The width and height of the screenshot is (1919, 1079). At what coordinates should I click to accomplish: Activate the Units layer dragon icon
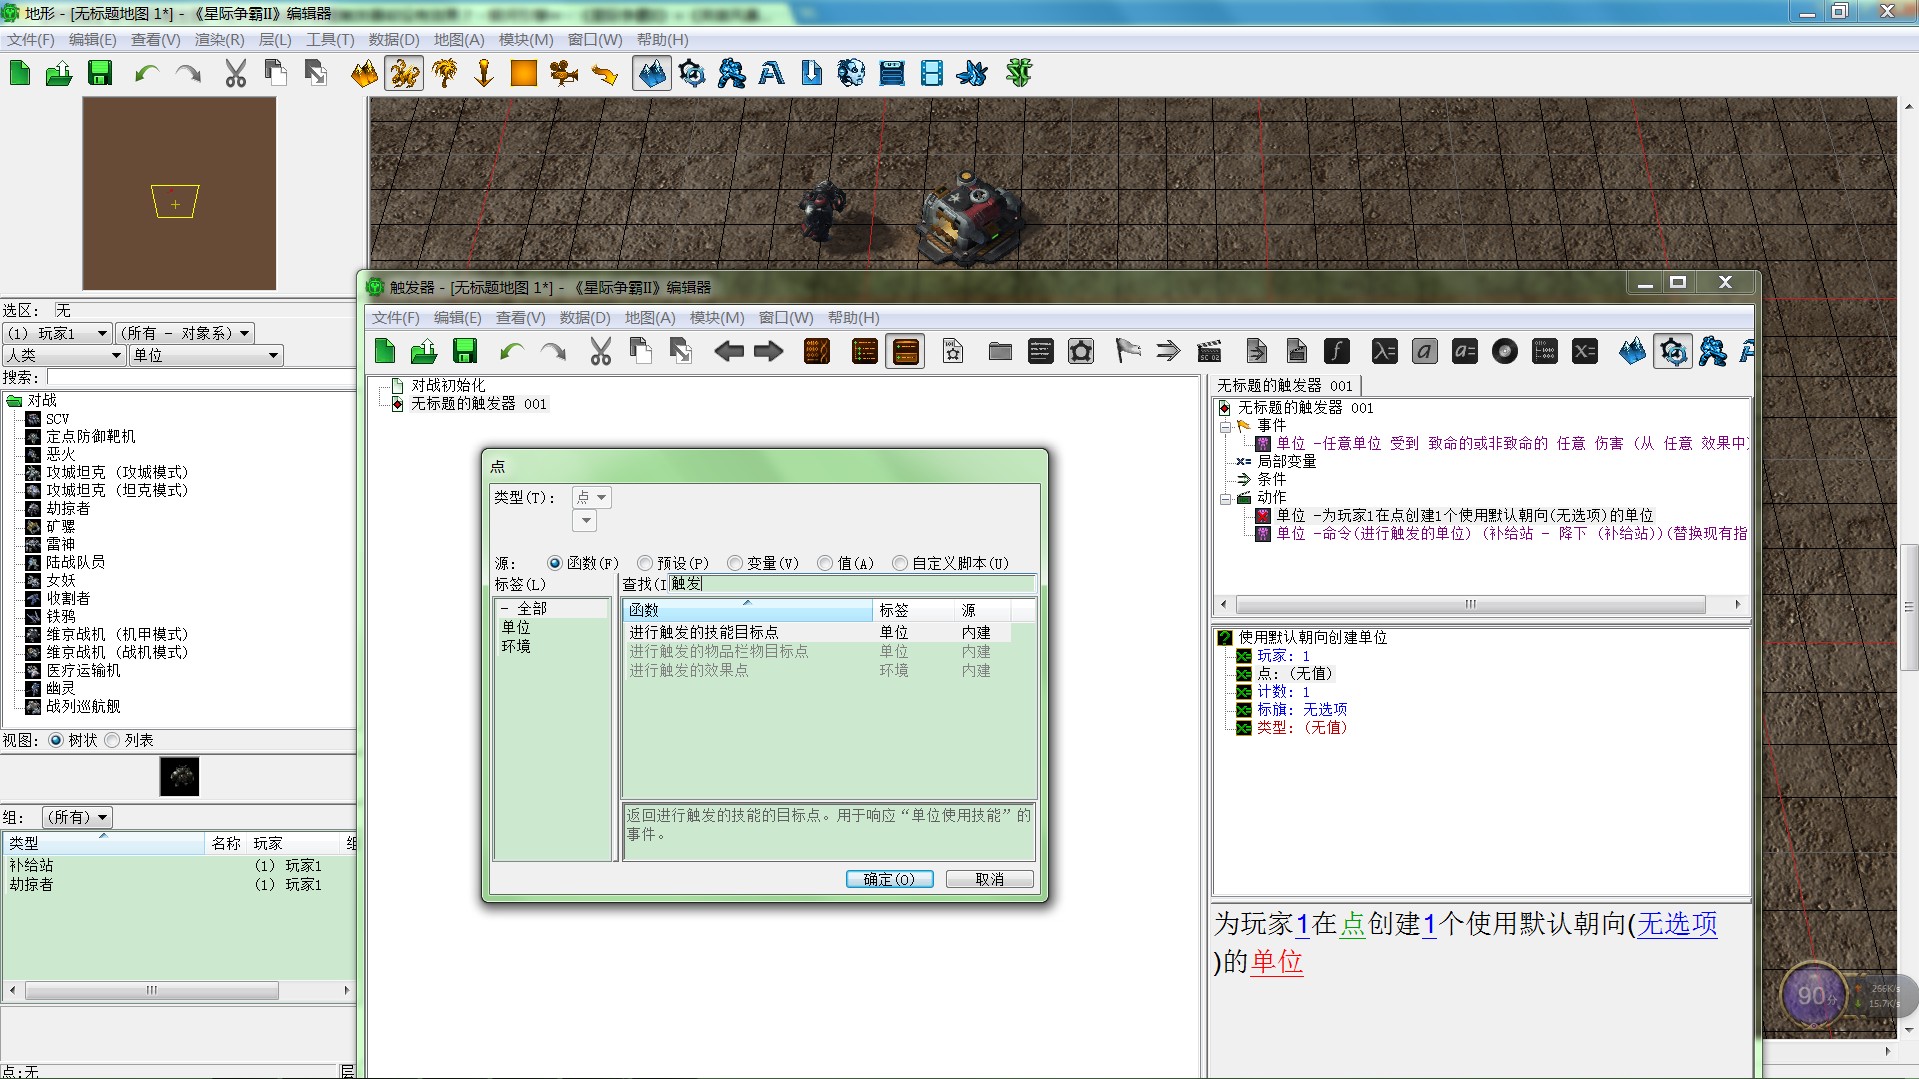(404, 73)
